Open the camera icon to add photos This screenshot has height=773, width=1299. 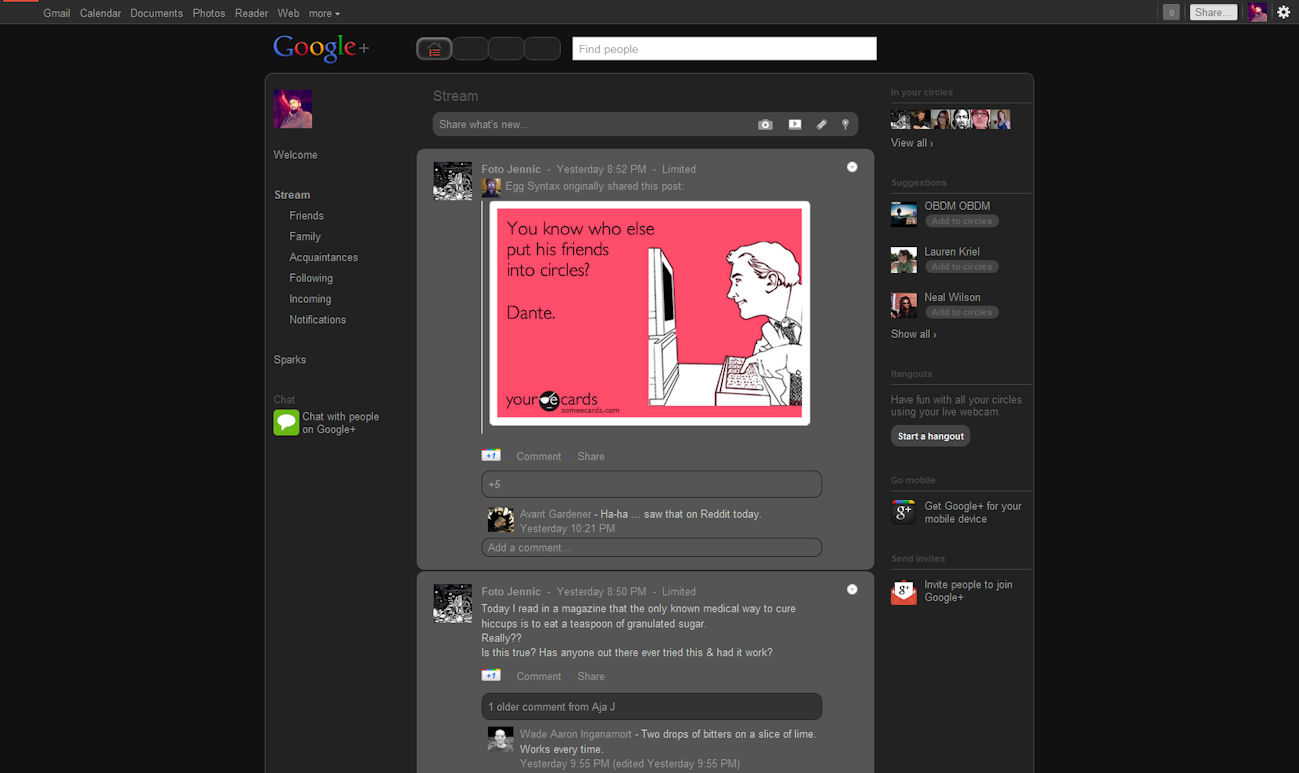(x=765, y=124)
